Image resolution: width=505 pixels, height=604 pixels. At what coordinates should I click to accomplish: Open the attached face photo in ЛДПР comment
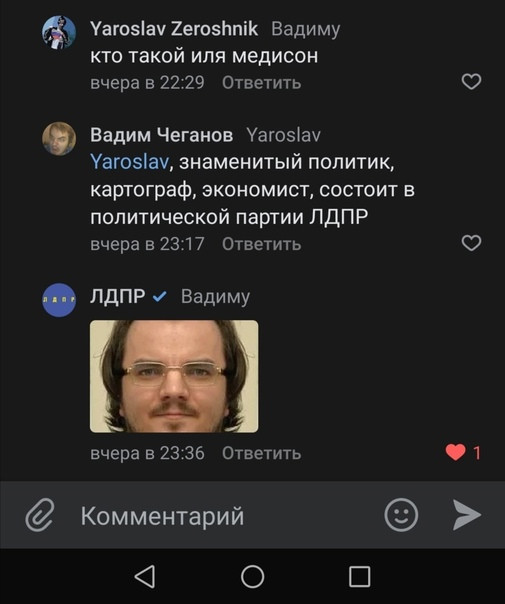pyautogui.click(x=174, y=376)
